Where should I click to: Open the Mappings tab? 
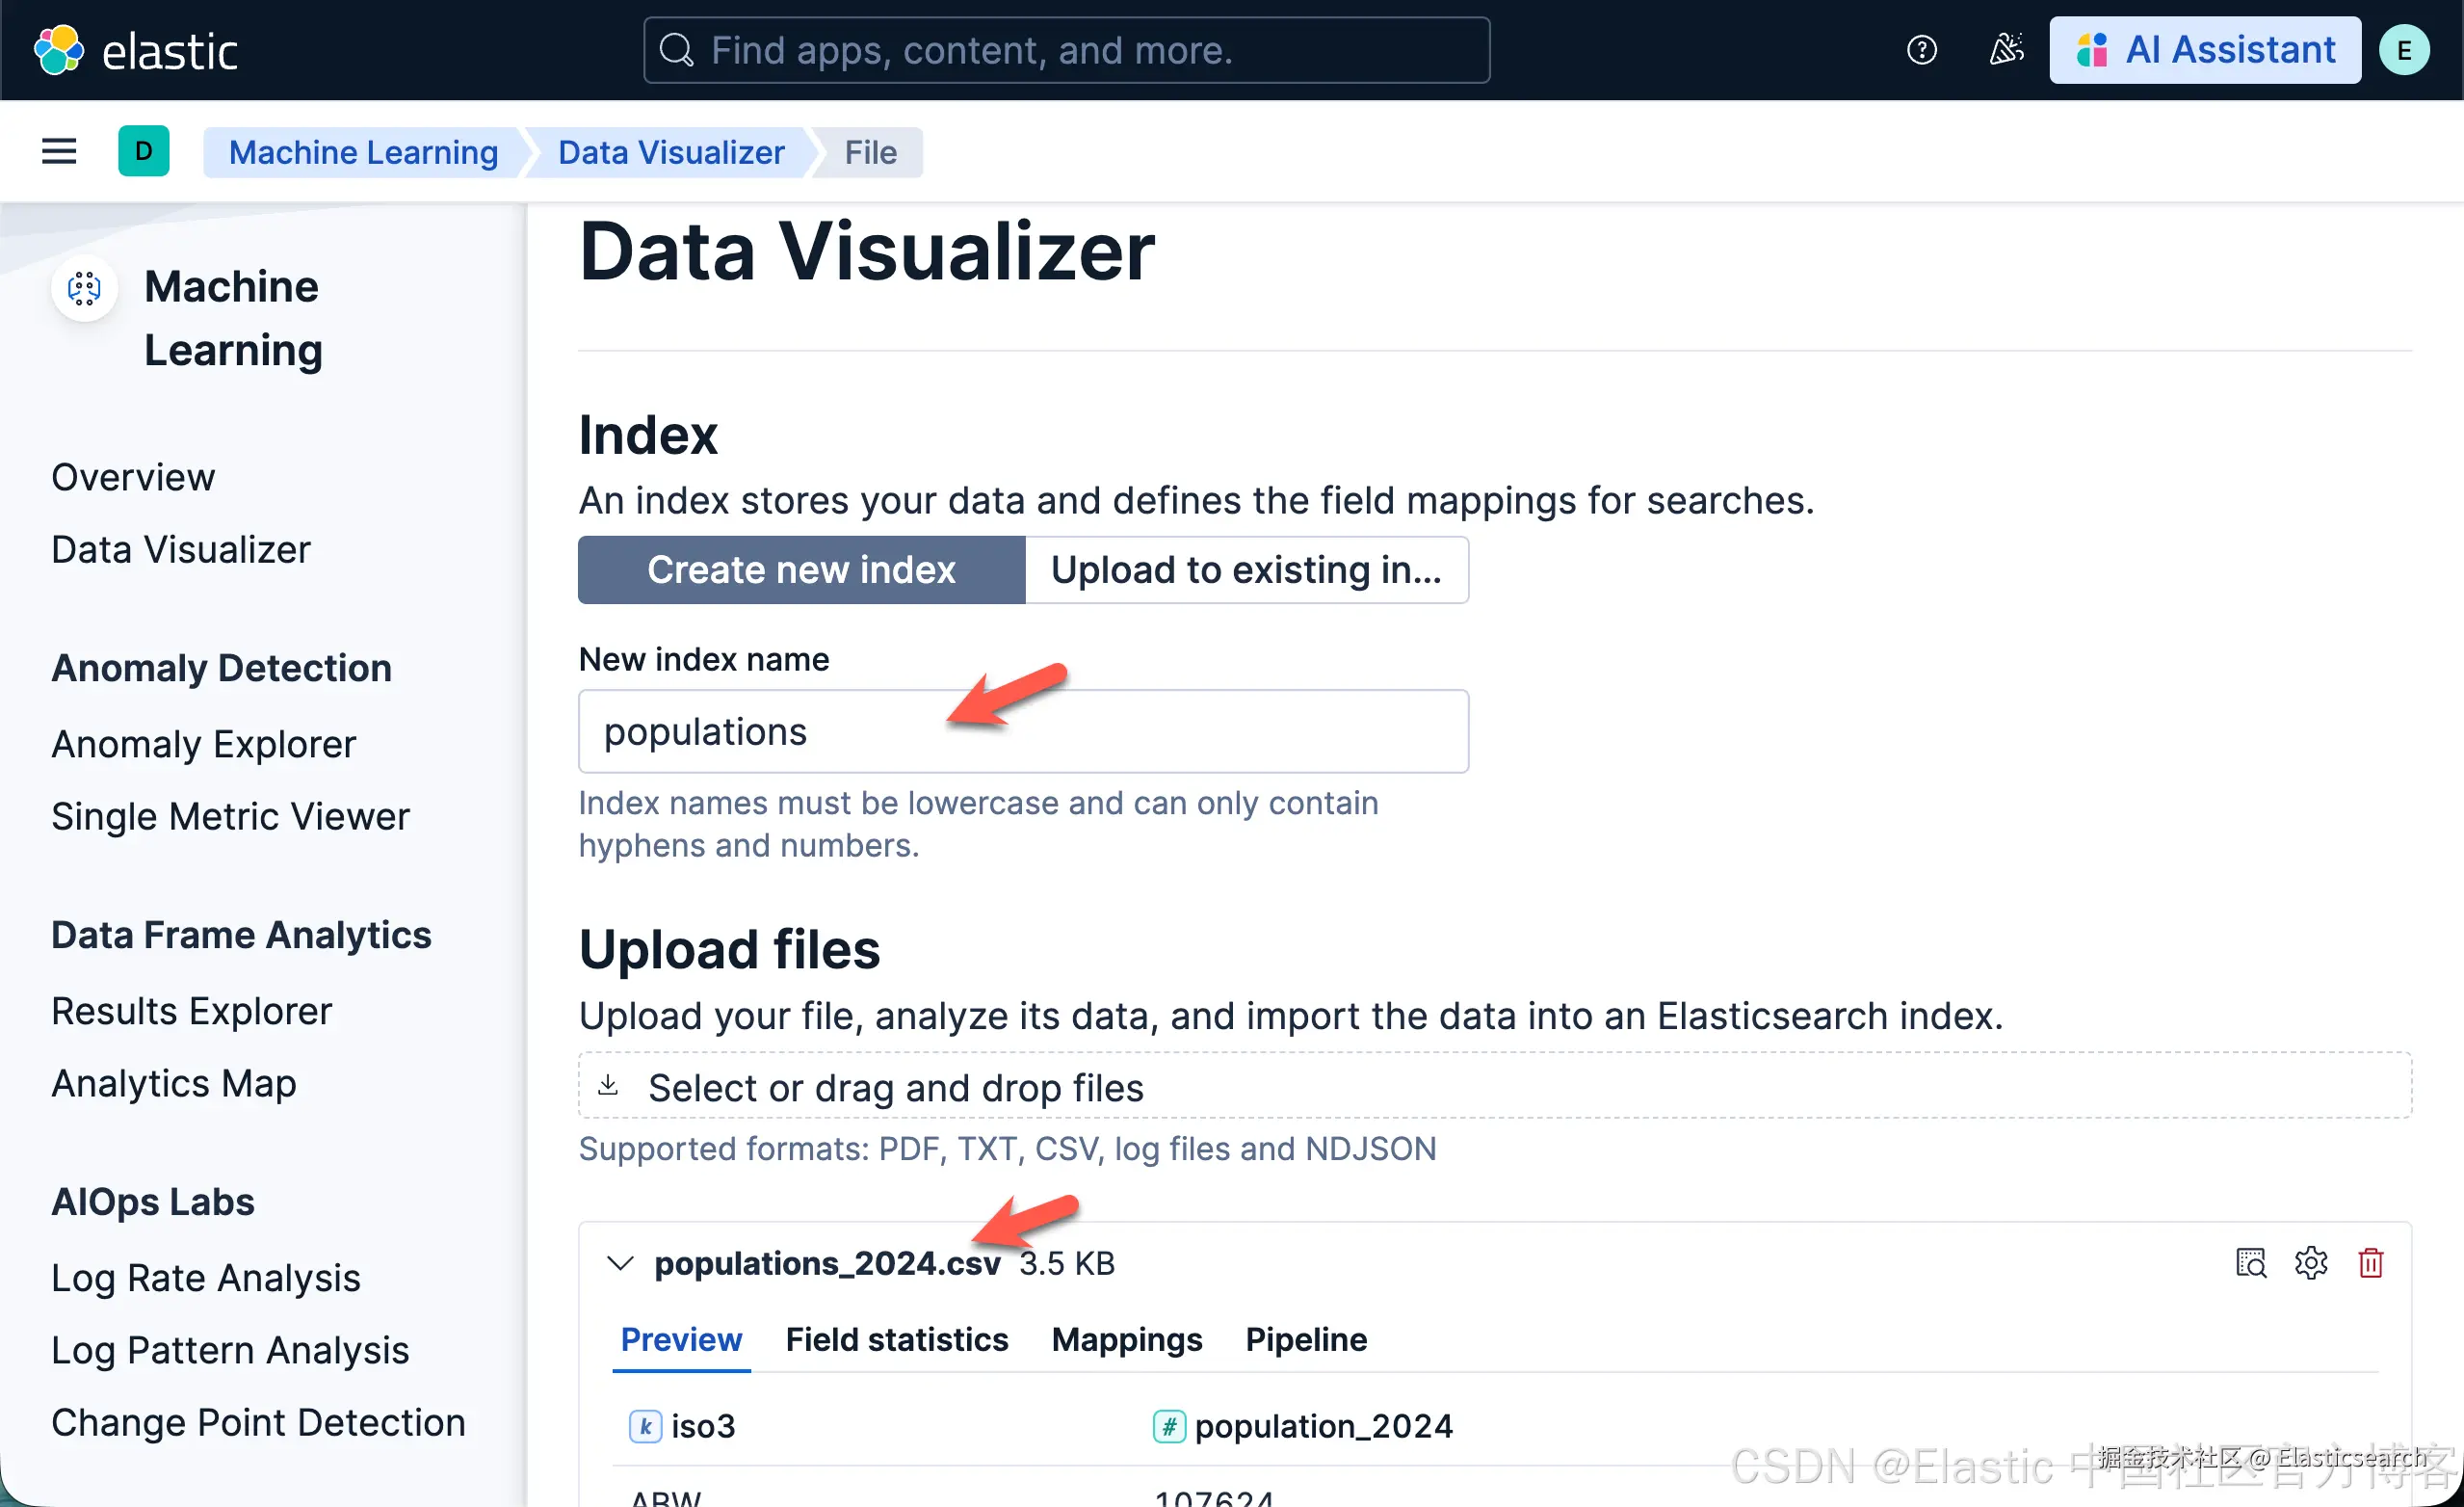[1126, 1339]
